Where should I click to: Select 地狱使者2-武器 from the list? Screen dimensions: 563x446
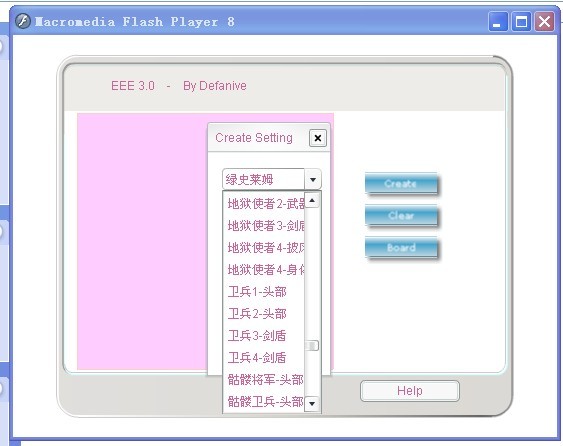point(264,204)
